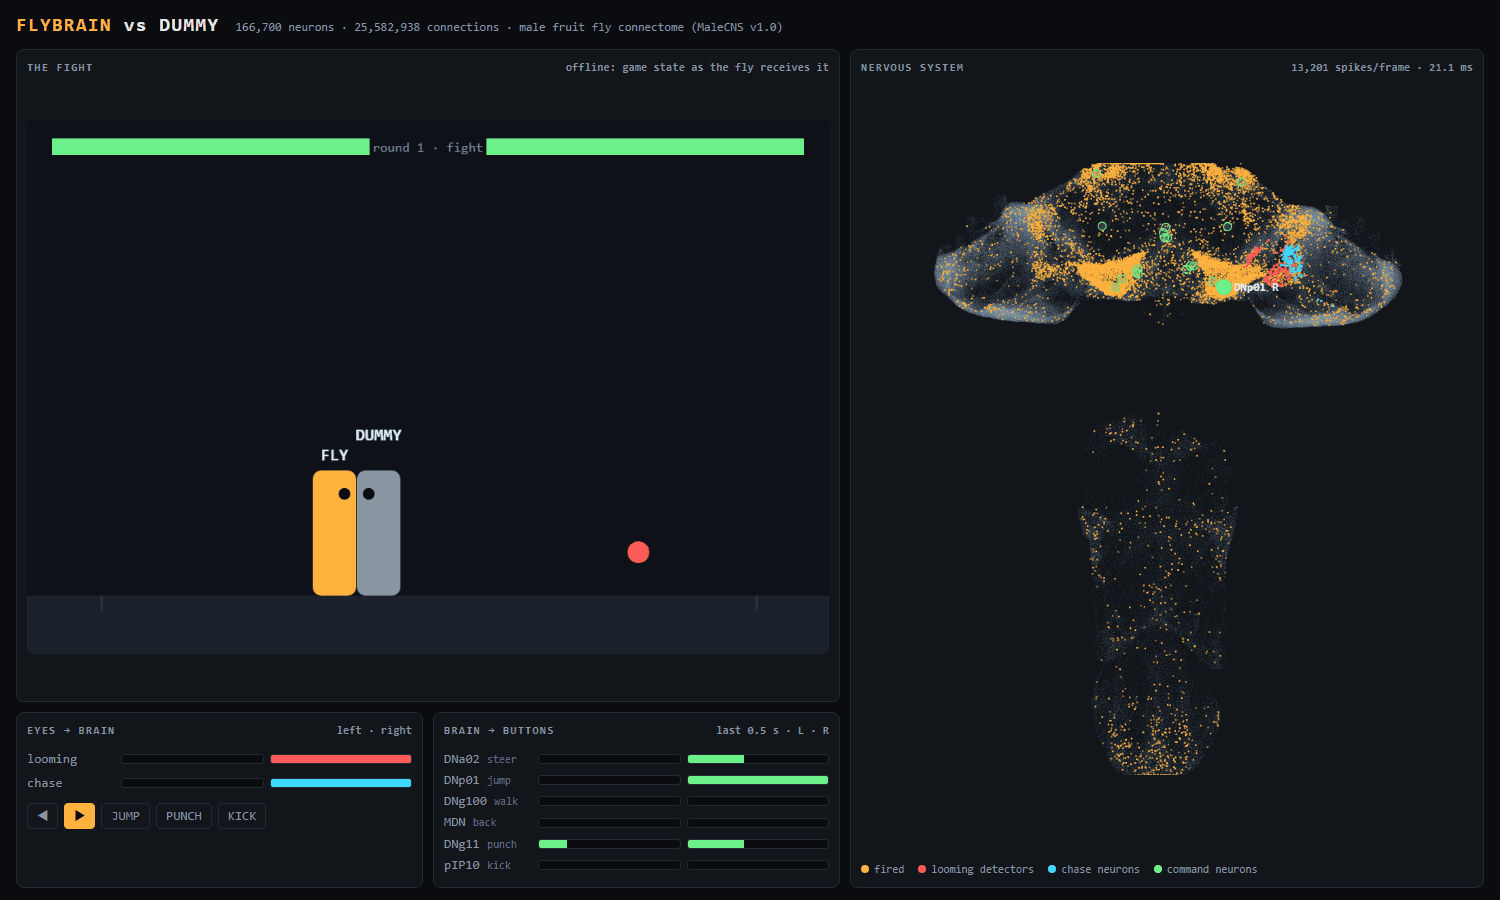The image size is (1500, 900).
Task: Click the dummy's right green health bar
Action: [x=645, y=147]
